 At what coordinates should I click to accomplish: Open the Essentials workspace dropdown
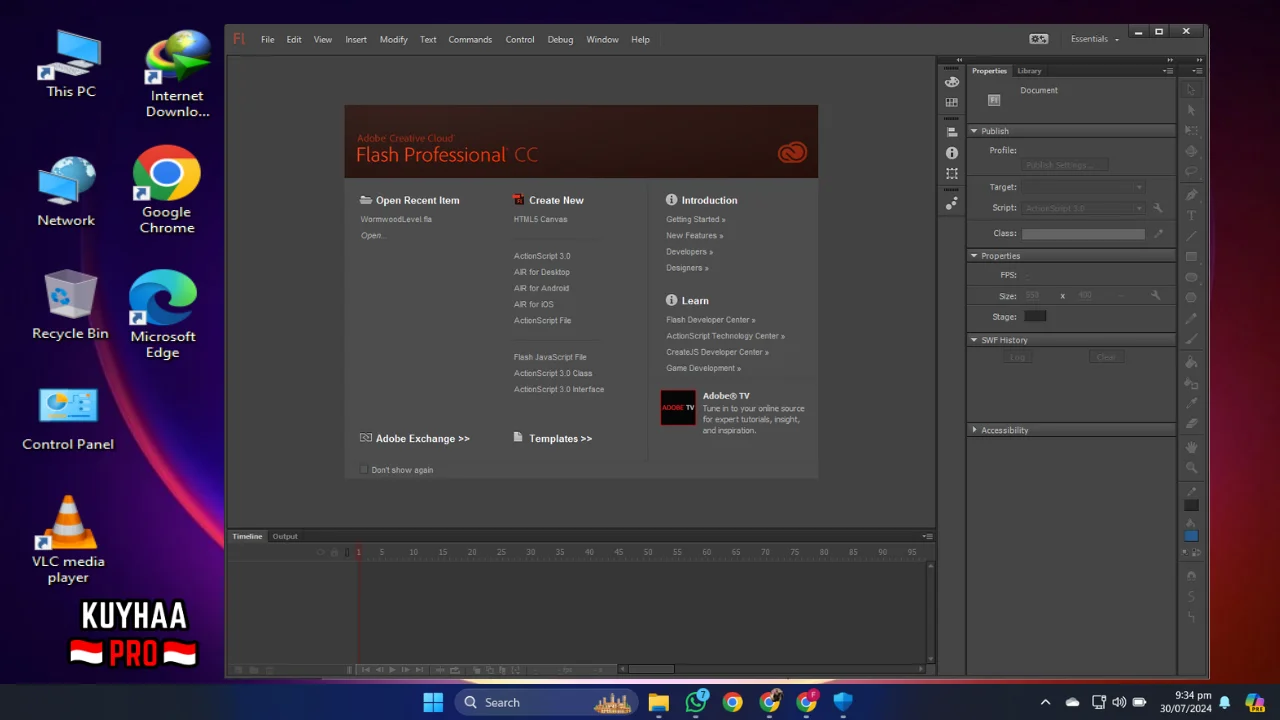click(x=1094, y=39)
